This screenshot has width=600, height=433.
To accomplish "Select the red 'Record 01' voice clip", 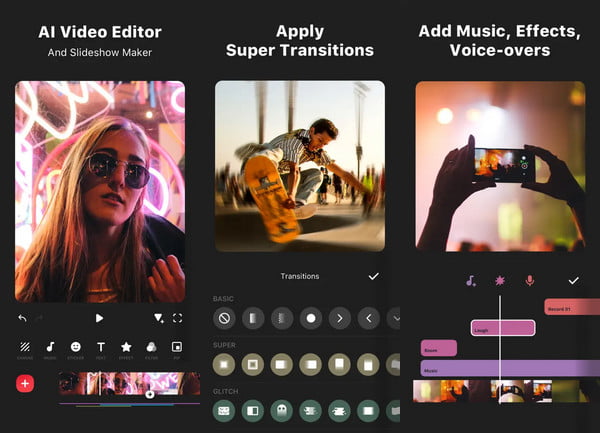I will point(572,307).
